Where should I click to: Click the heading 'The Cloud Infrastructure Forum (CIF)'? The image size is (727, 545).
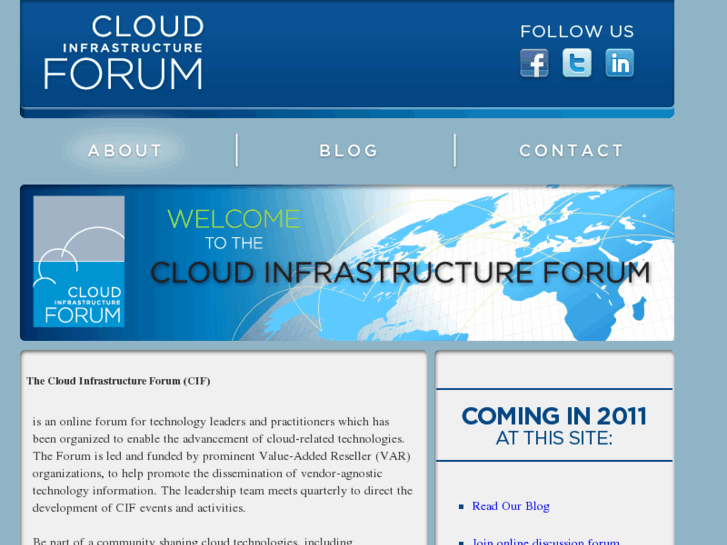[118, 381]
